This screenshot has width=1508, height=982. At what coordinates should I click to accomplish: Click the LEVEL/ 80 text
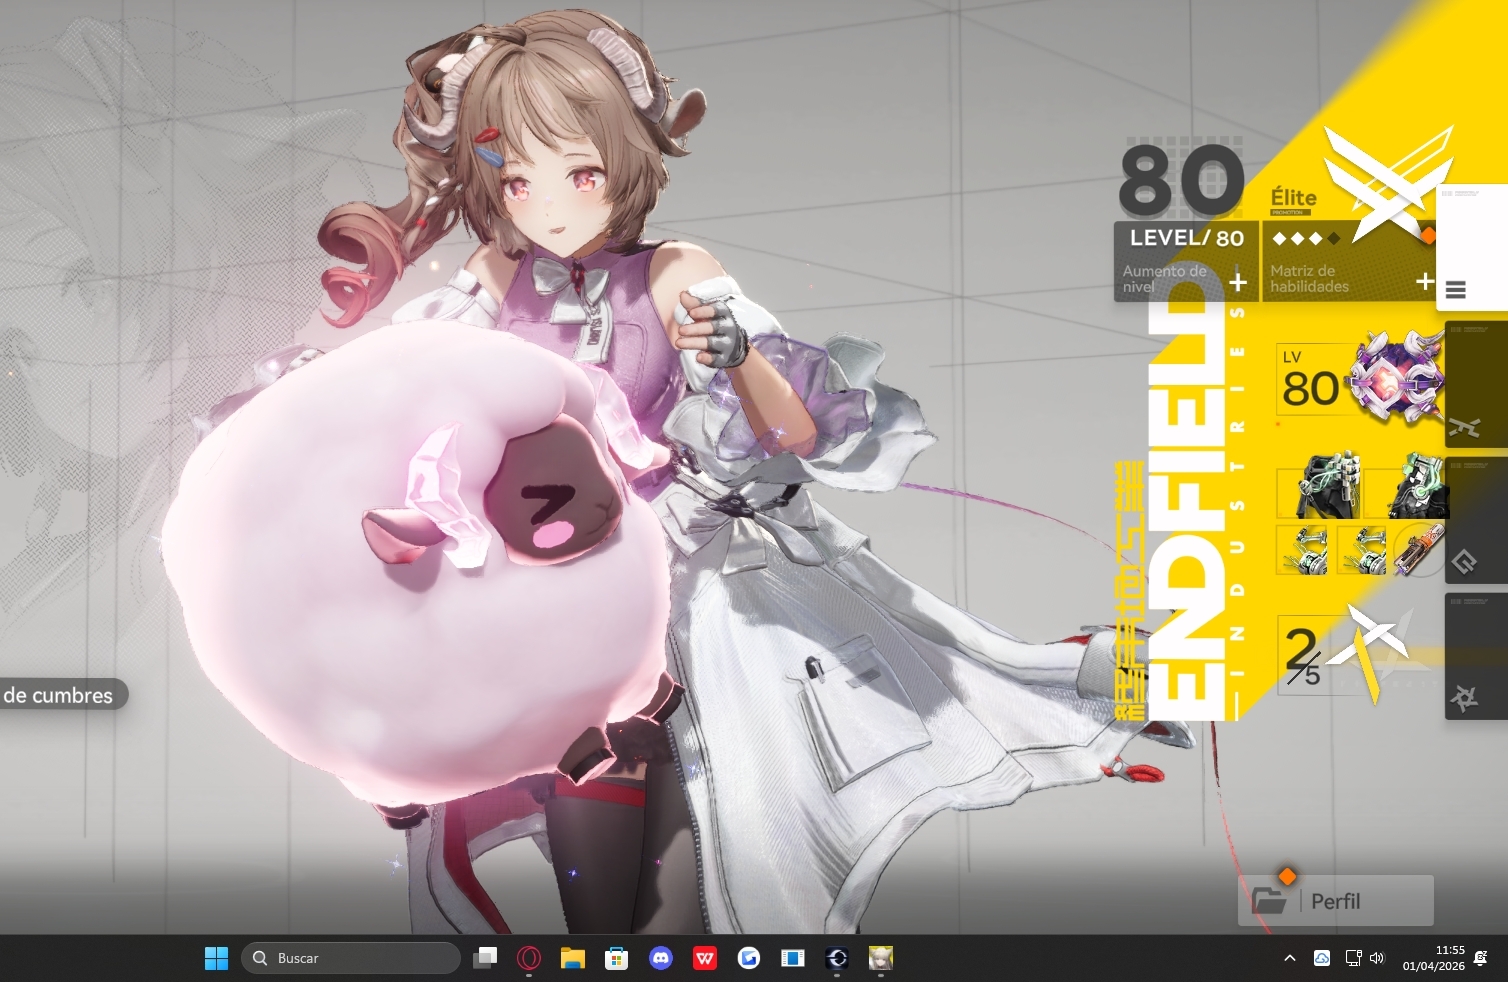1186,238
